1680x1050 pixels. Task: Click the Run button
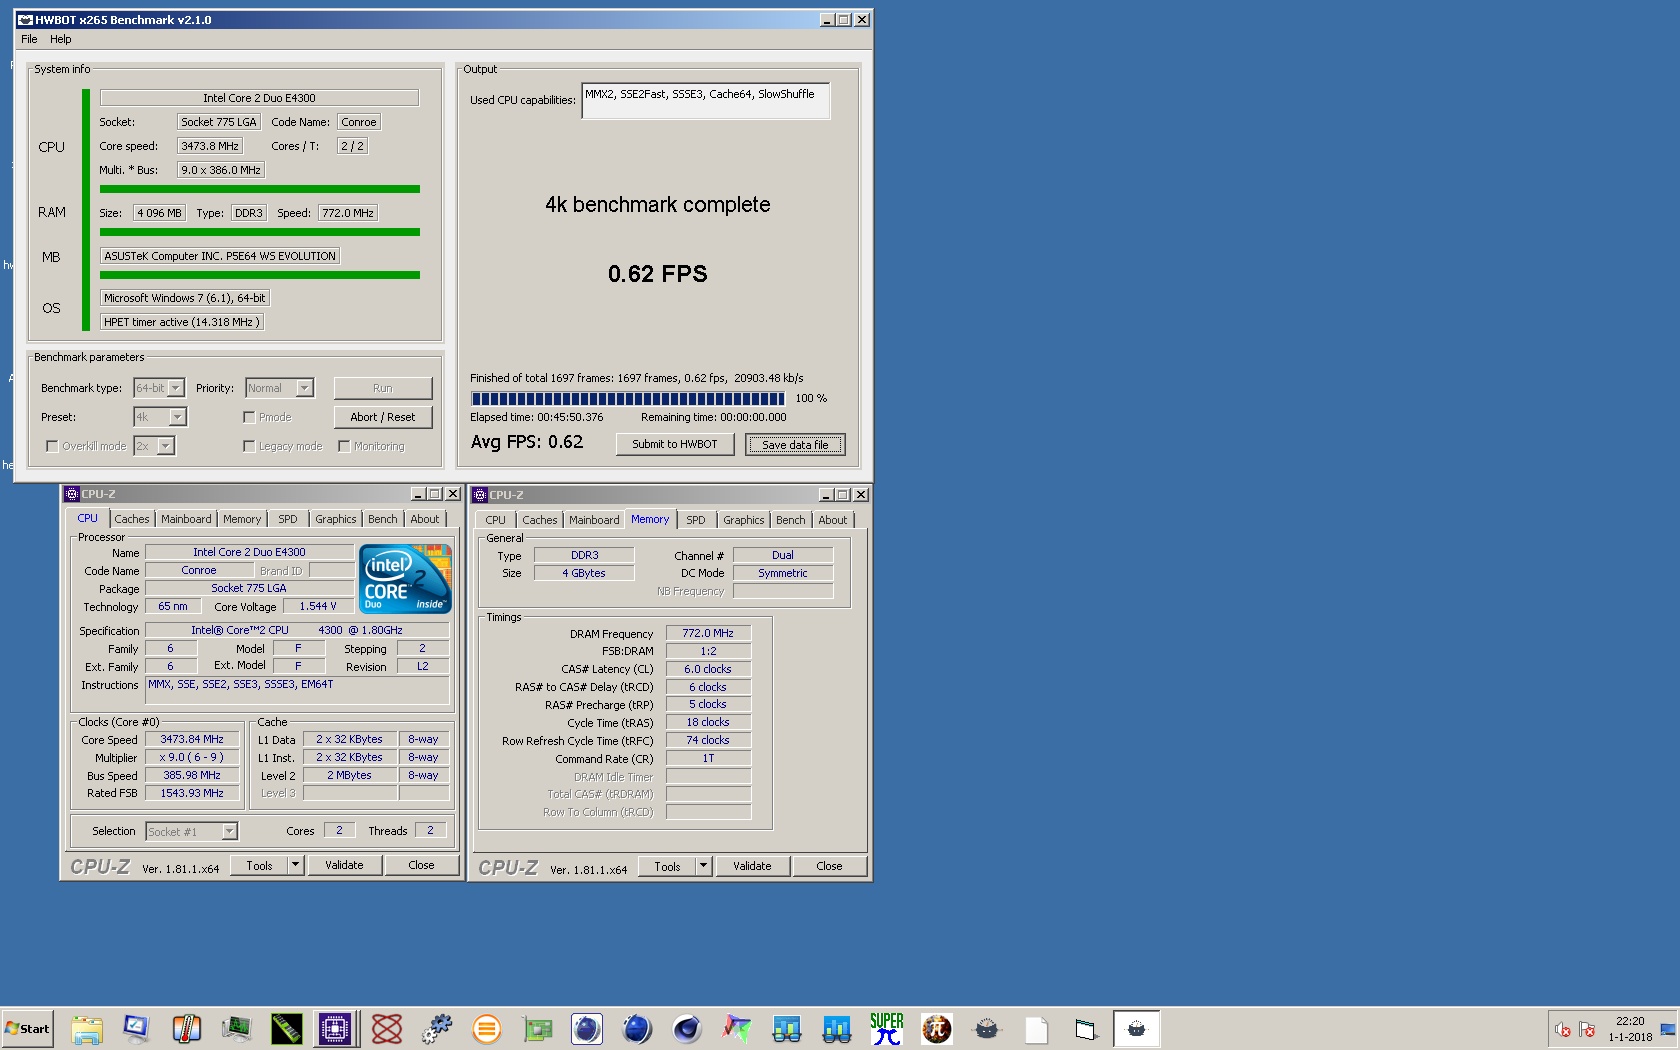point(383,388)
